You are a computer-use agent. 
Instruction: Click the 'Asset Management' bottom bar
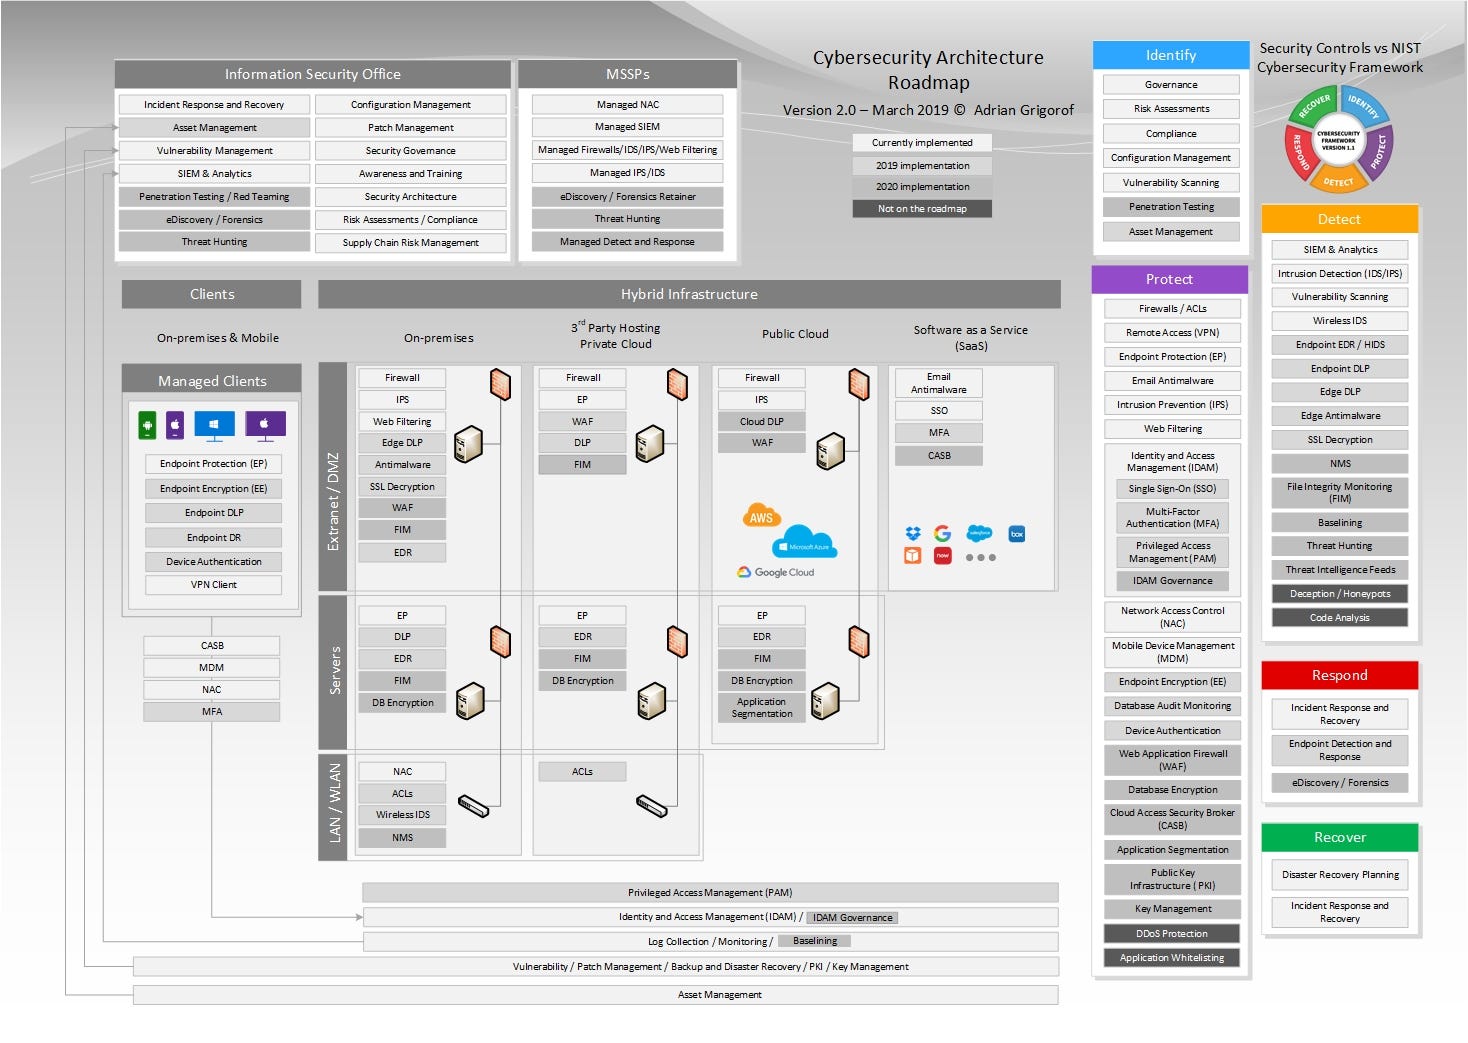click(x=596, y=995)
